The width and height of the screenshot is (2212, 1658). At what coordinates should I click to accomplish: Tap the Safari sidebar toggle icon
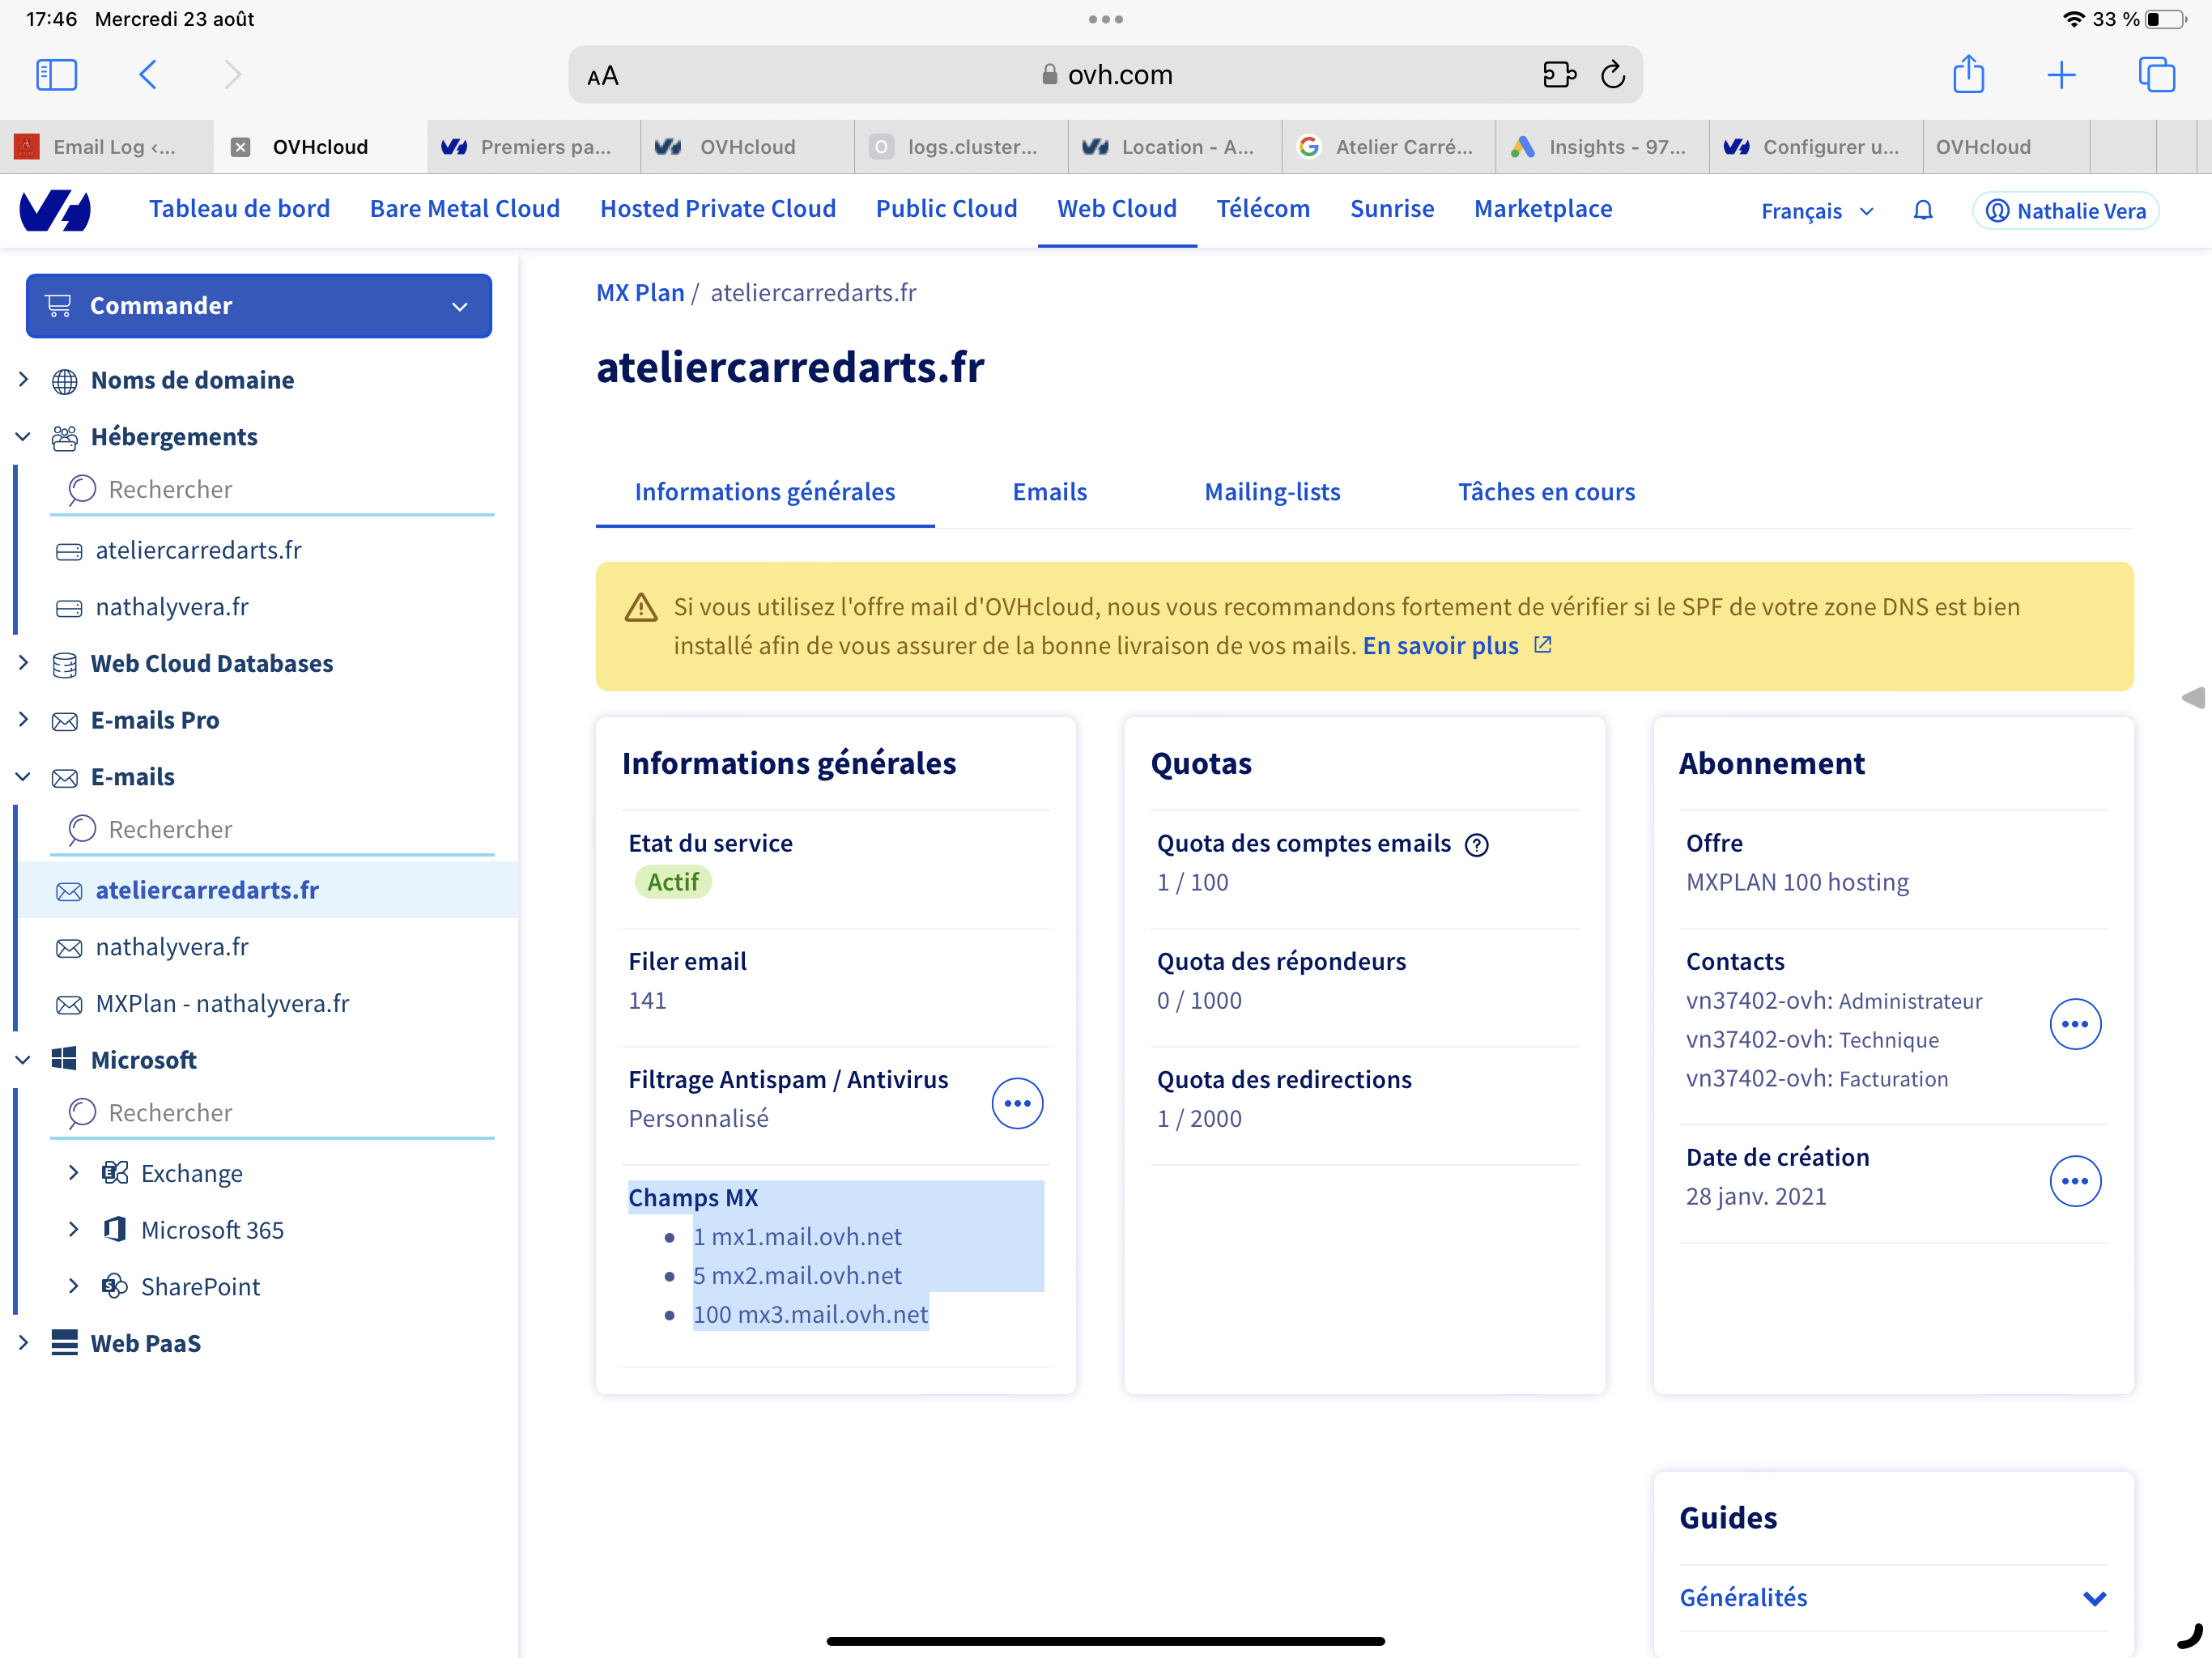point(56,75)
